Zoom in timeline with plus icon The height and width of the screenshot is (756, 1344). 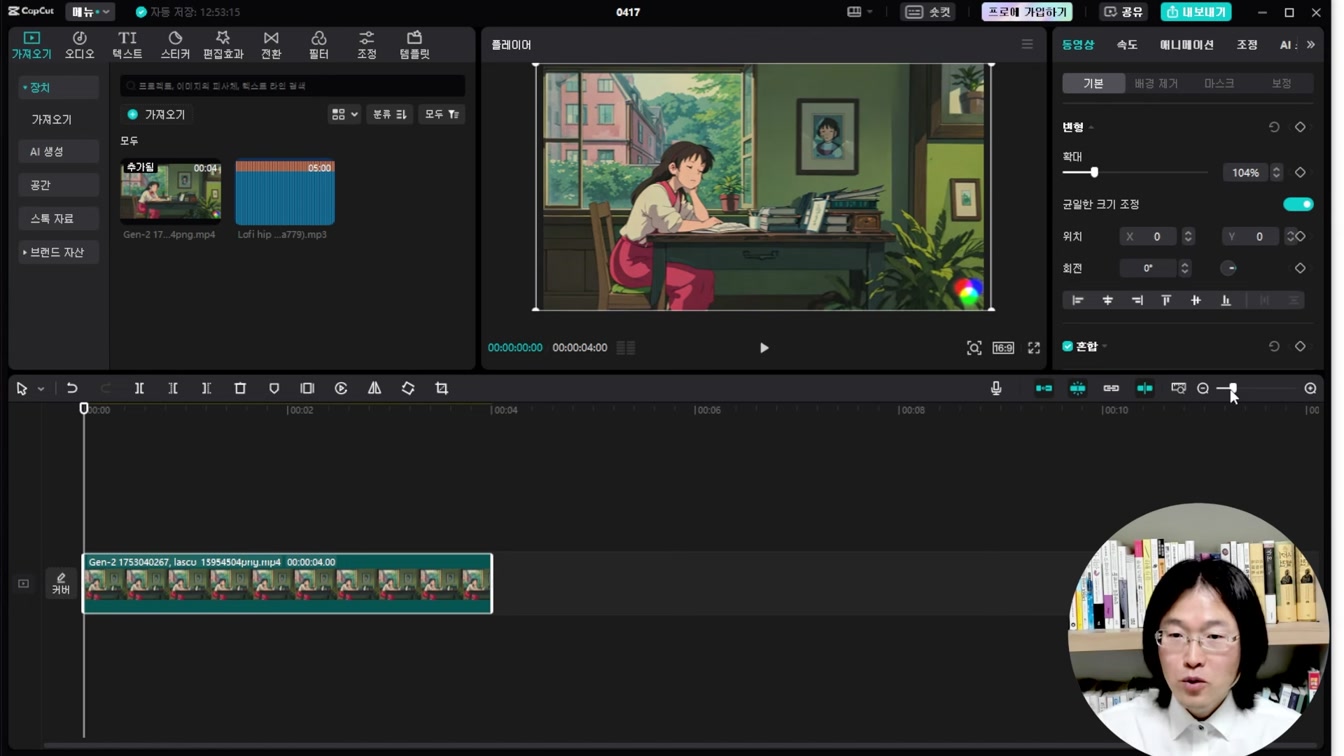point(1310,388)
